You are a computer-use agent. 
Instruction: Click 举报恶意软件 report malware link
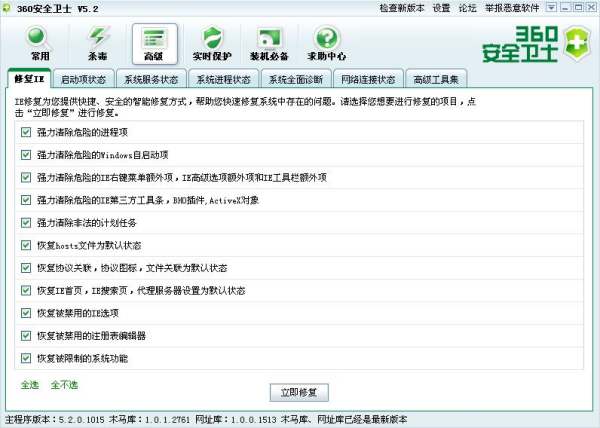[x=512, y=8]
